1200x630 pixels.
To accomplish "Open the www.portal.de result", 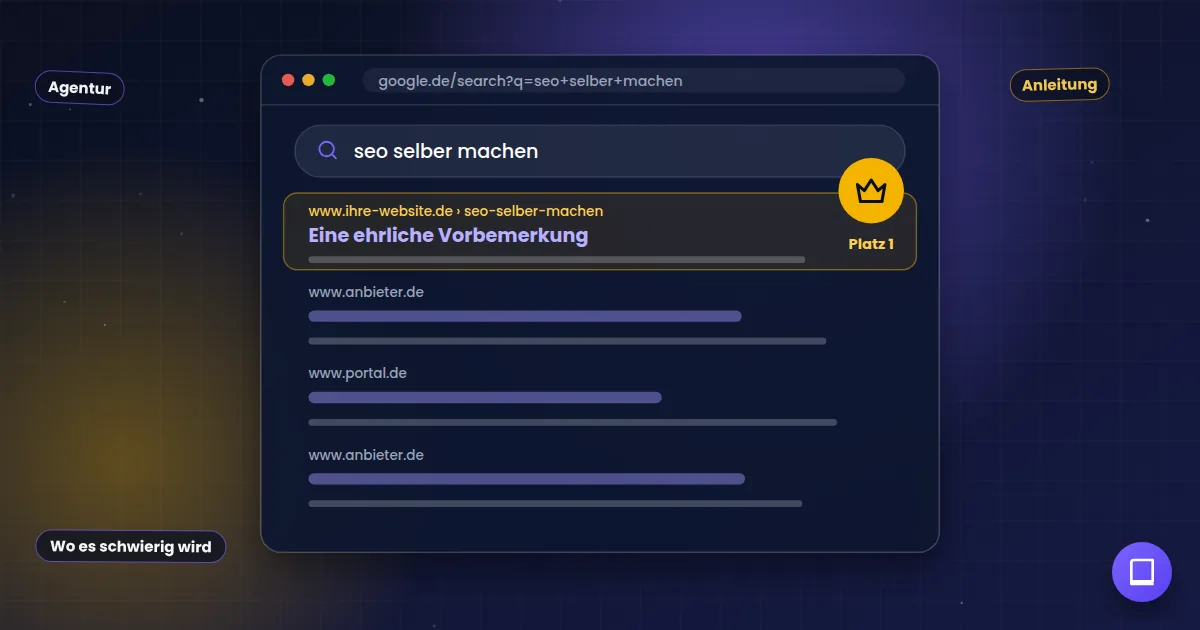I will pos(357,373).
